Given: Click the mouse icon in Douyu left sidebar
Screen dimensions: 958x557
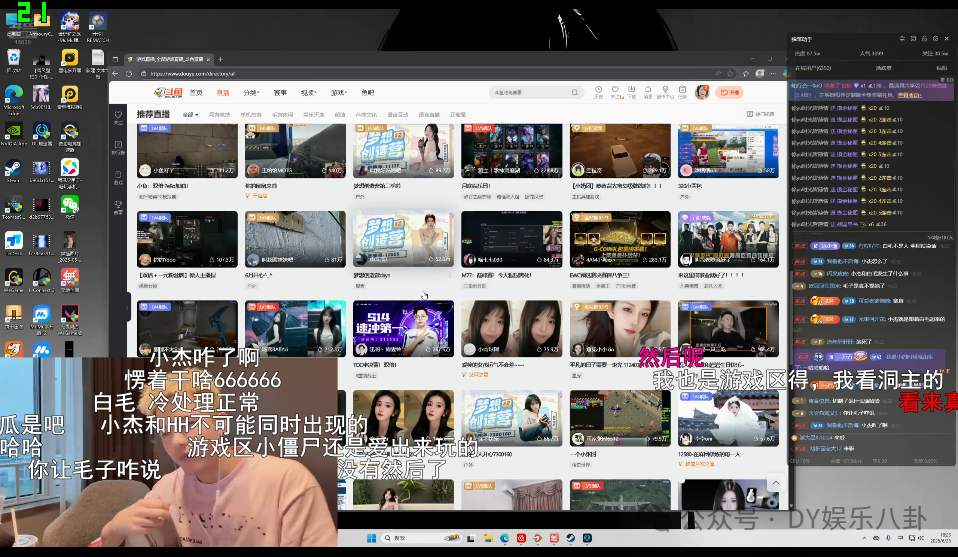Looking at the screenshot, I should click(x=119, y=175).
